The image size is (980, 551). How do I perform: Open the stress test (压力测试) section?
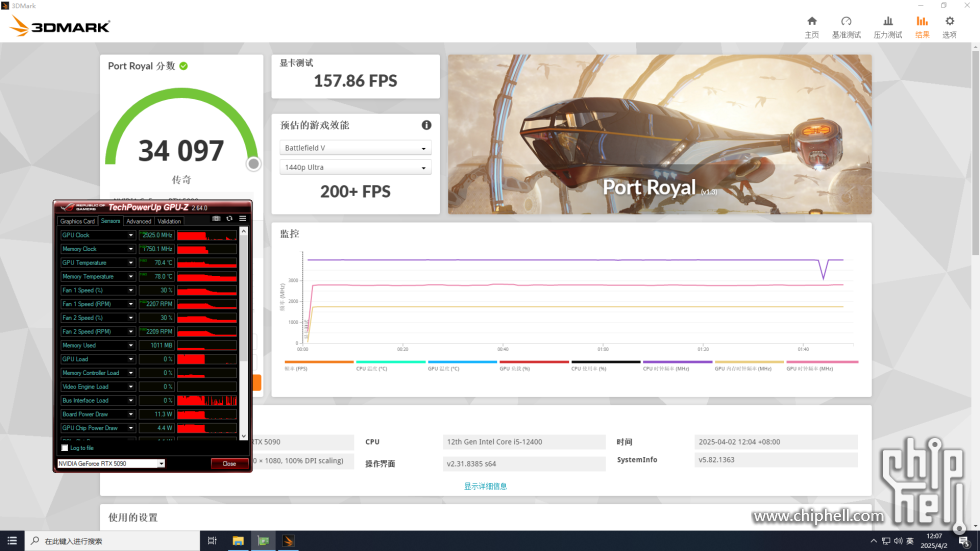point(888,27)
